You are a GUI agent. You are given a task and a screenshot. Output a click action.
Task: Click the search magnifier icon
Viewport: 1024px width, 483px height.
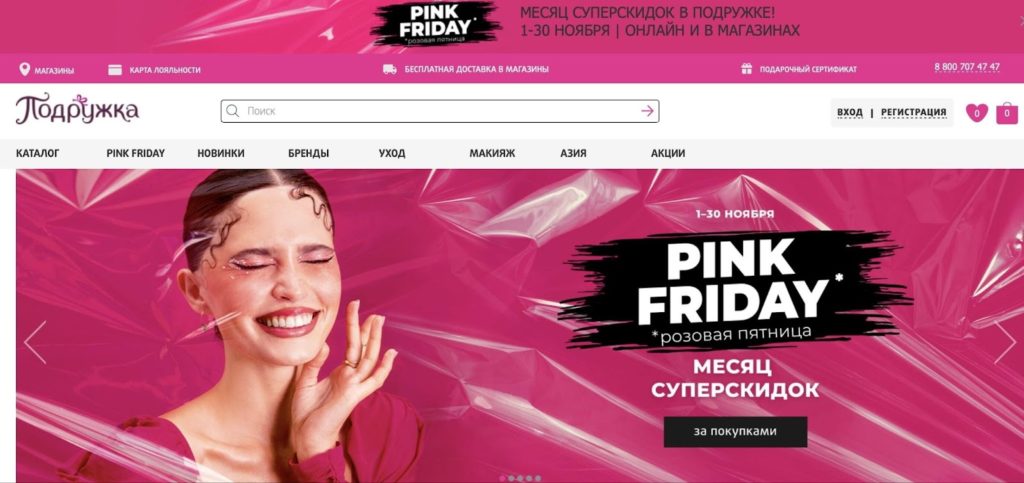pos(232,111)
